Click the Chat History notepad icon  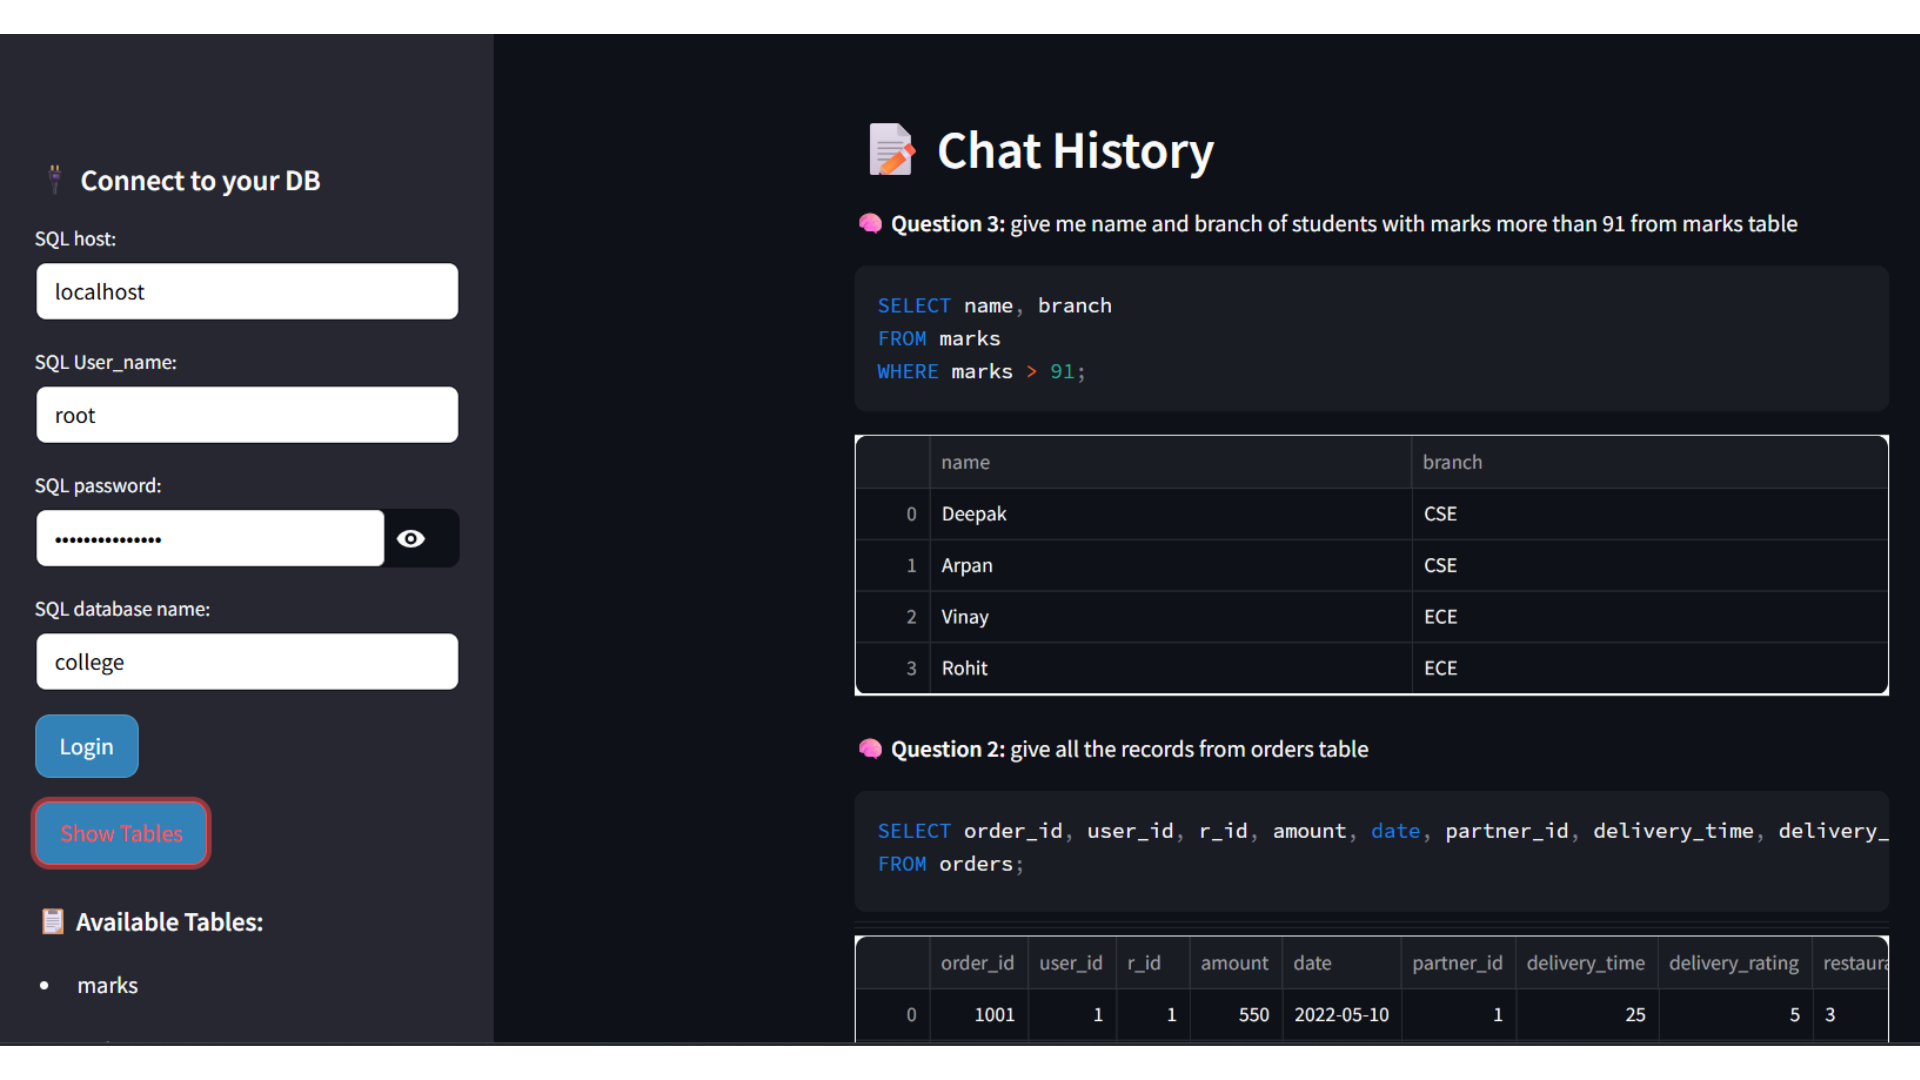point(891,150)
